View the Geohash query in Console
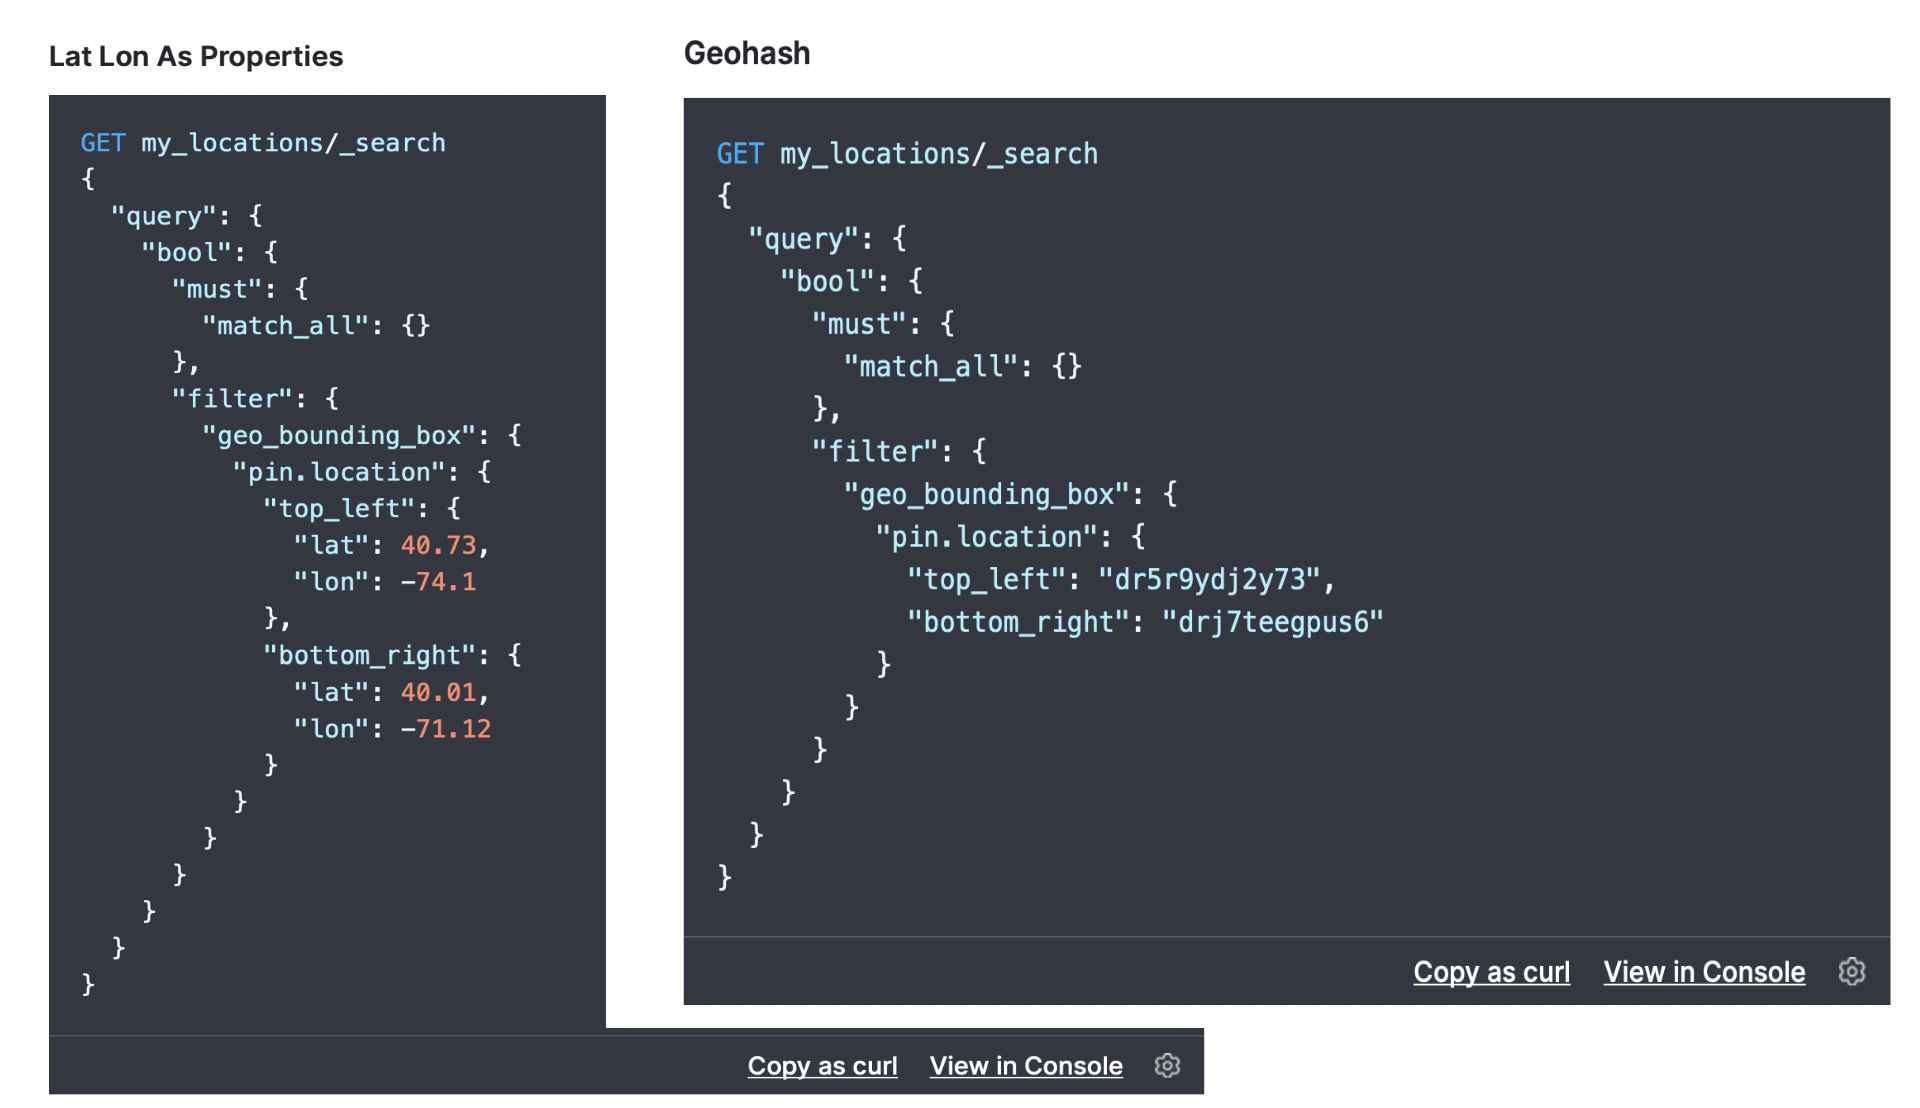The height and width of the screenshot is (1108, 1920). pyautogui.click(x=1704, y=972)
